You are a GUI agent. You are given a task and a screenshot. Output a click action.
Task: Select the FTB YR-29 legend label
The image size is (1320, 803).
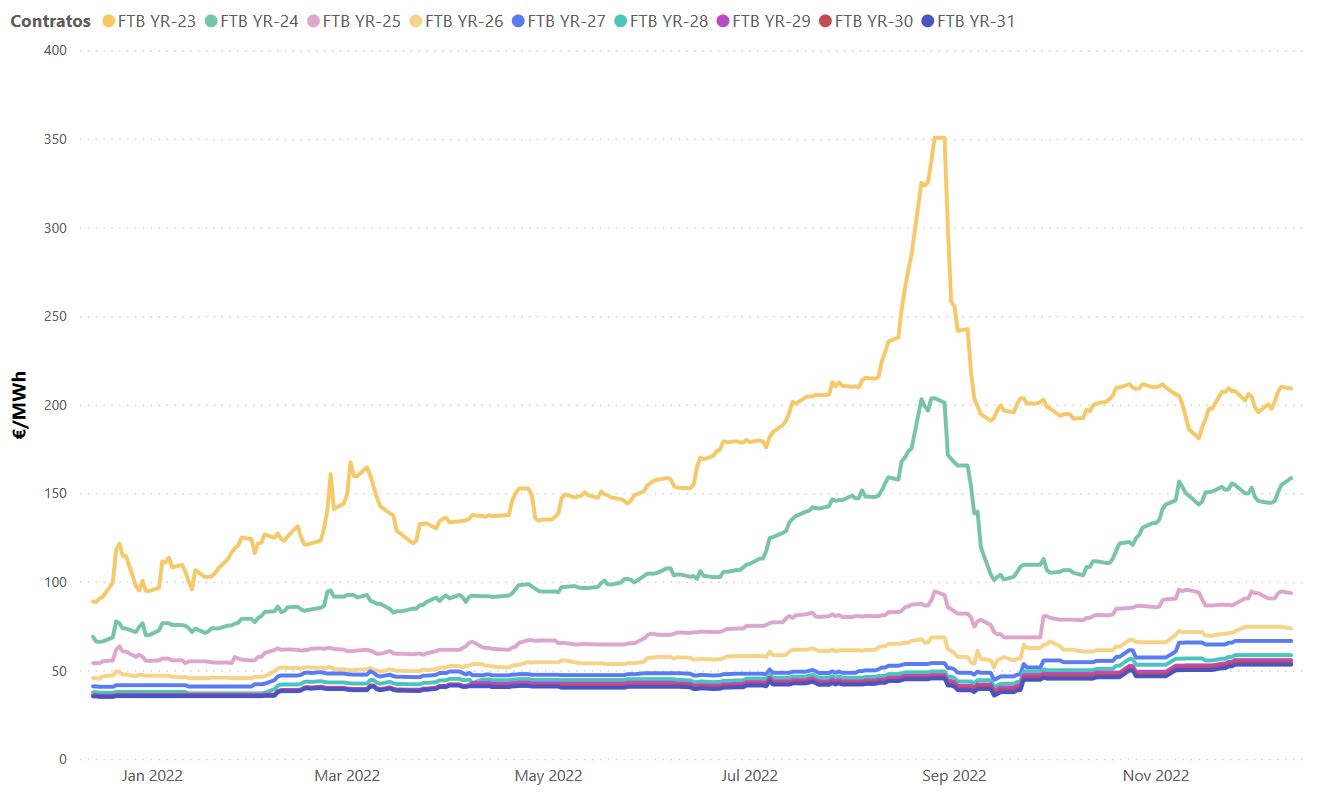coord(771,21)
